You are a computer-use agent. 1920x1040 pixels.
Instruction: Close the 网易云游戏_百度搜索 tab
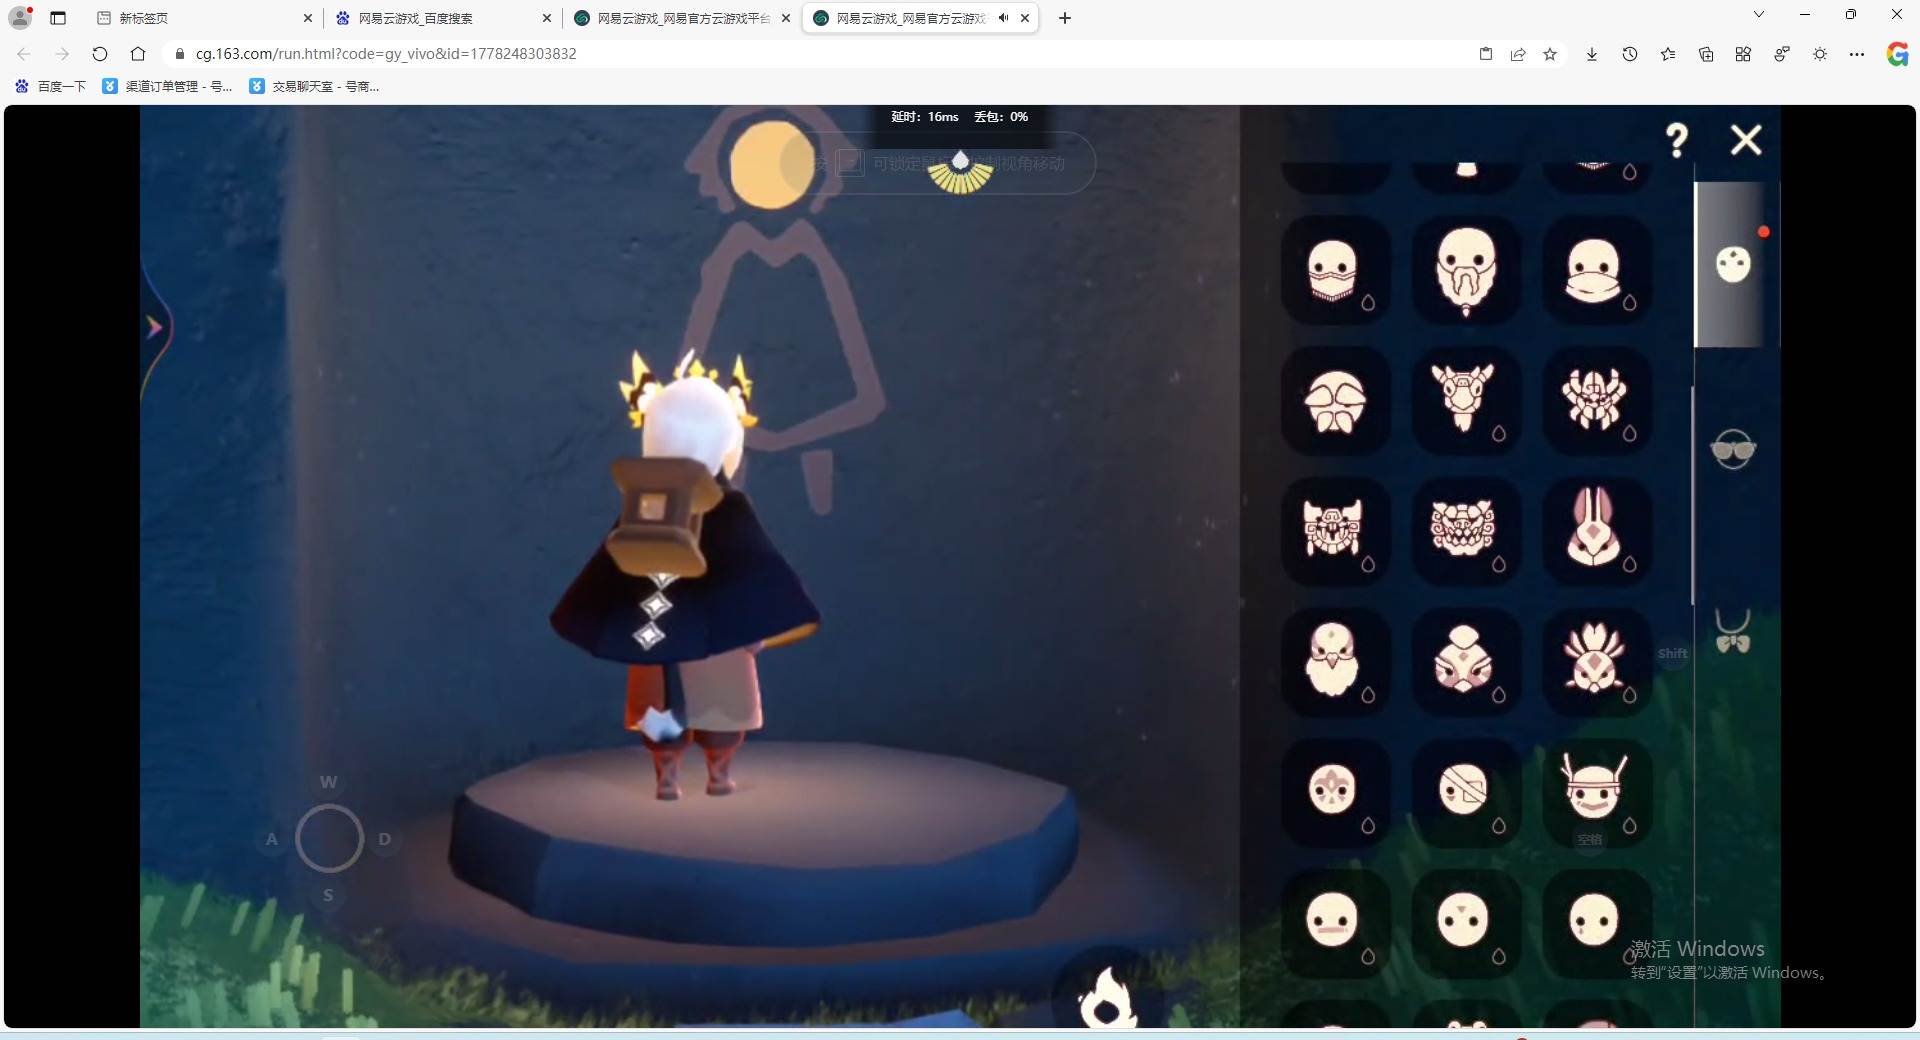pos(547,18)
